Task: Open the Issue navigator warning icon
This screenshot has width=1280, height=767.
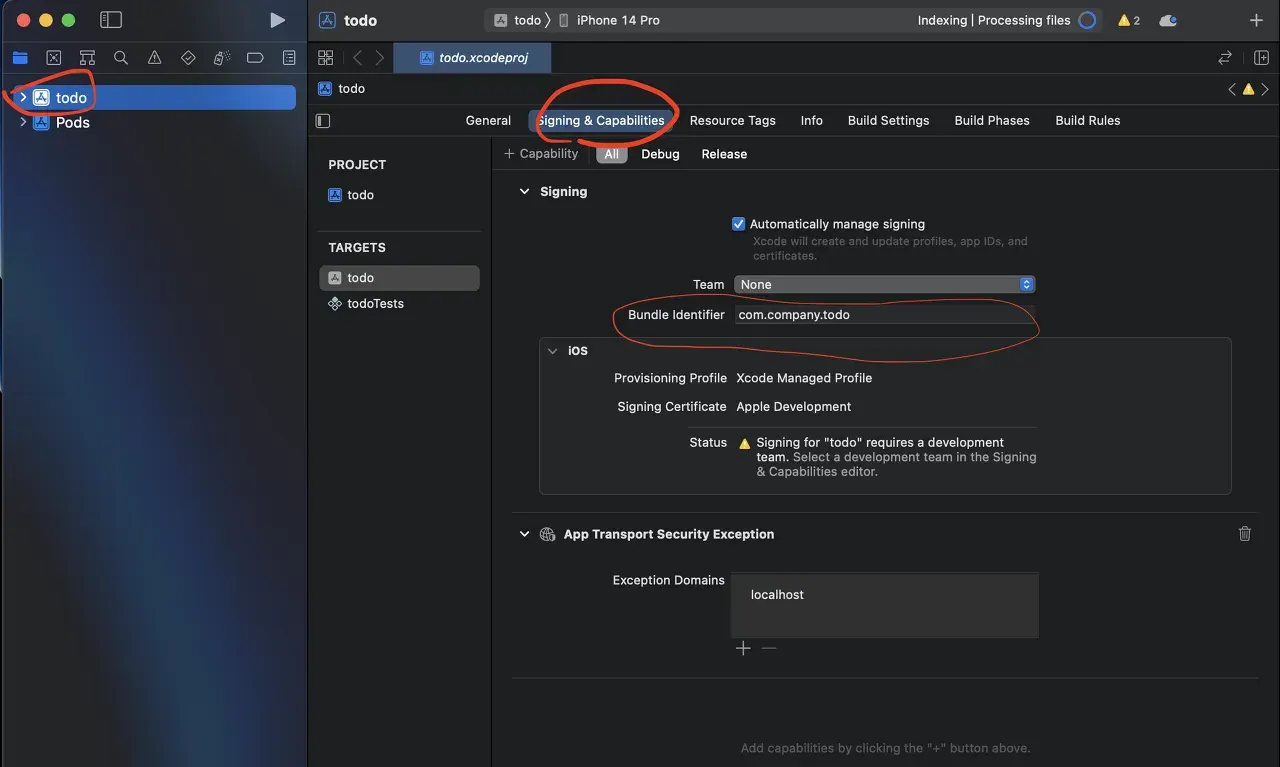Action: 154,58
